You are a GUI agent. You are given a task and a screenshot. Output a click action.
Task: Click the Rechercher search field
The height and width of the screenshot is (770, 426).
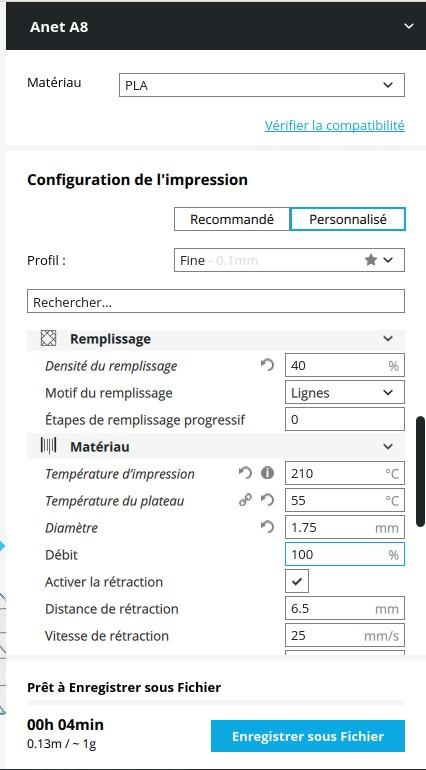pos(216,302)
